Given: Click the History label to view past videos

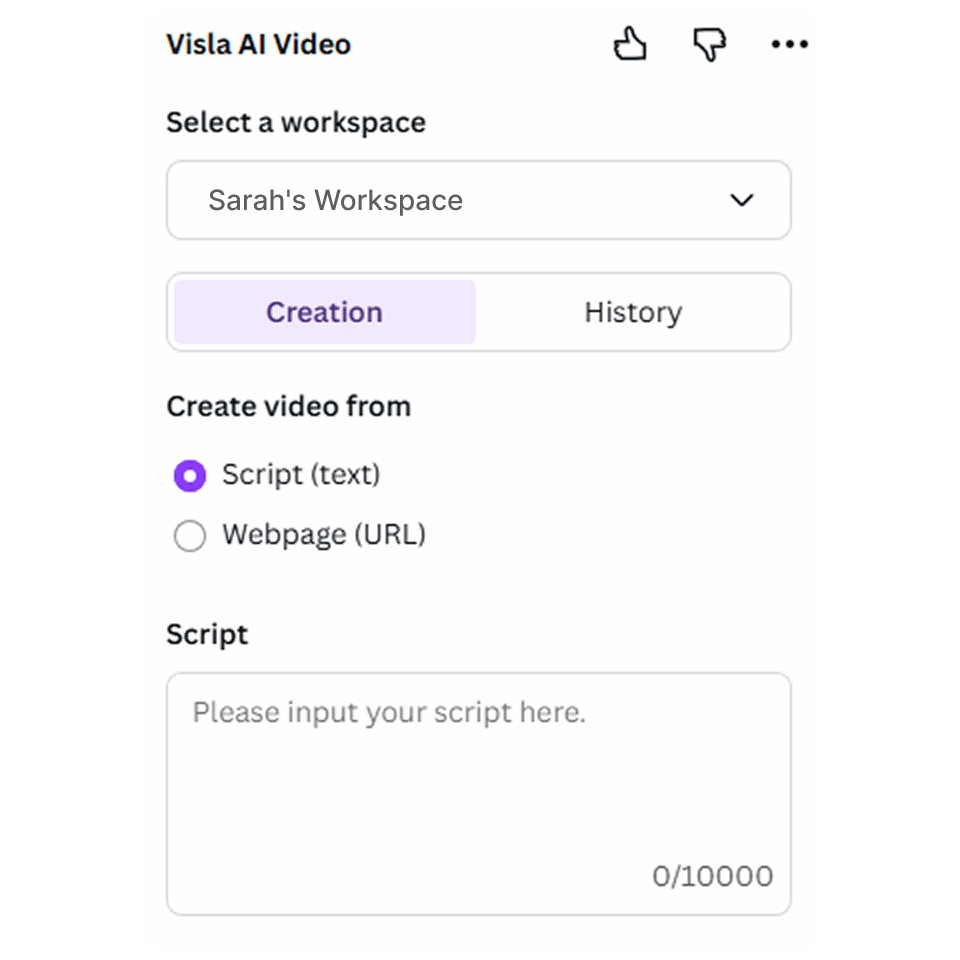Looking at the screenshot, I should coord(633,312).
